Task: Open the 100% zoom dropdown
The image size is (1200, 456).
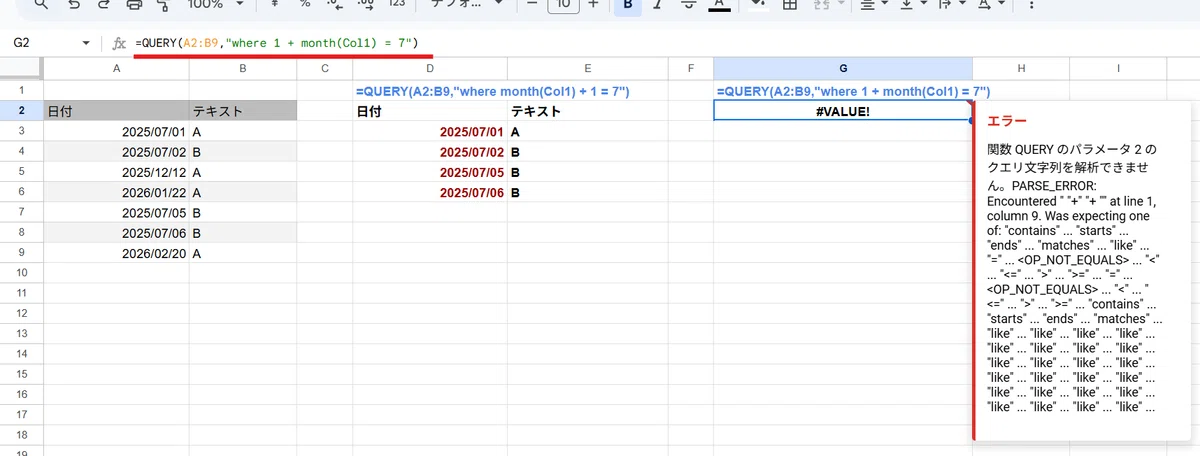Action: [x=214, y=4]
